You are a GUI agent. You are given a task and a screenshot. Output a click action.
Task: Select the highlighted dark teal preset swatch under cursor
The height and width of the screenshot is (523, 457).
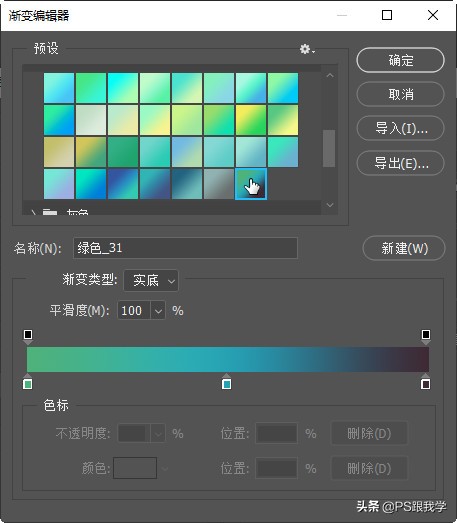coord(251,184)
